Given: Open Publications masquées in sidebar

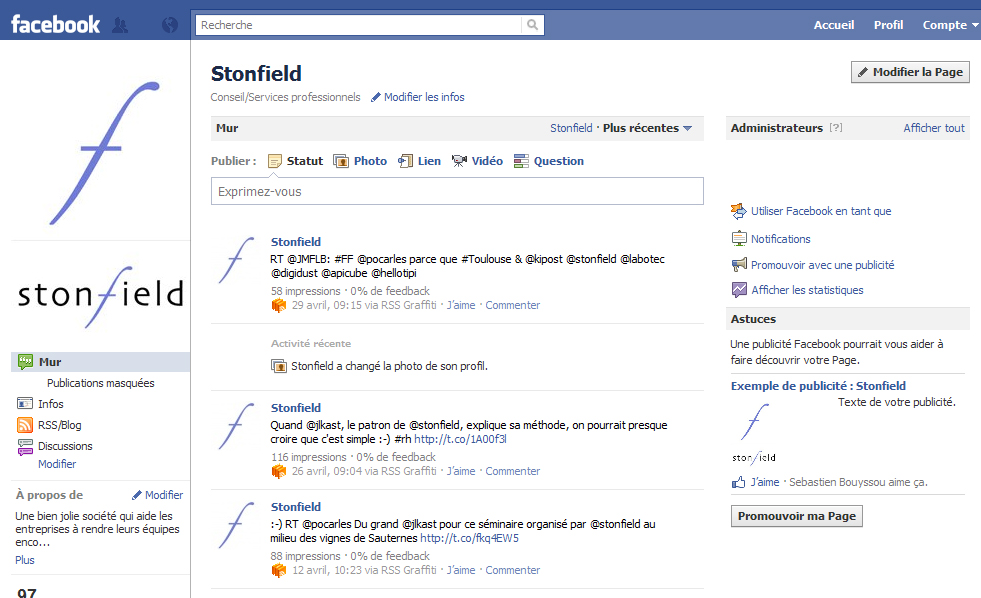Looking at the screenshot, I should 101,383.
